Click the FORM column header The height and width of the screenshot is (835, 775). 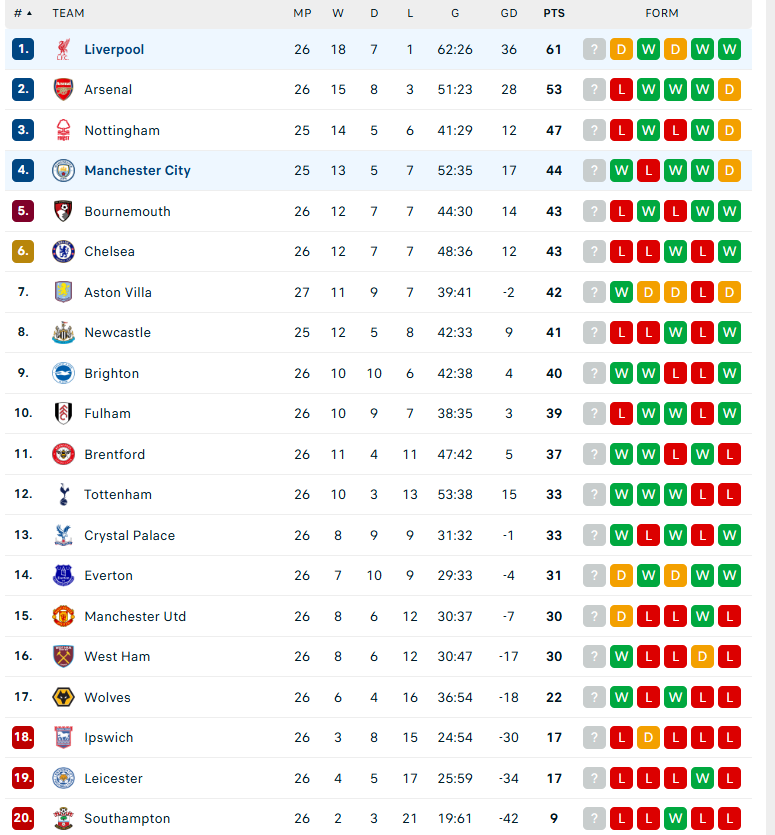[662, 13]
